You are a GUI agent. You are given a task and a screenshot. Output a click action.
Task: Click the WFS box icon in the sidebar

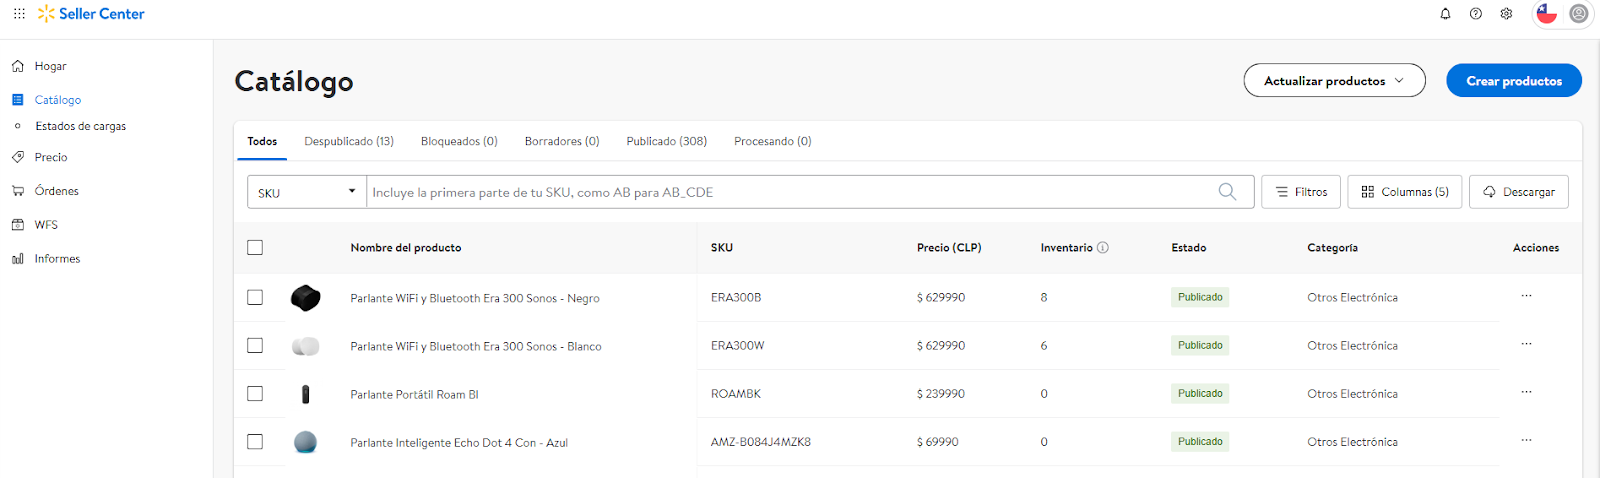click(18, 225)
